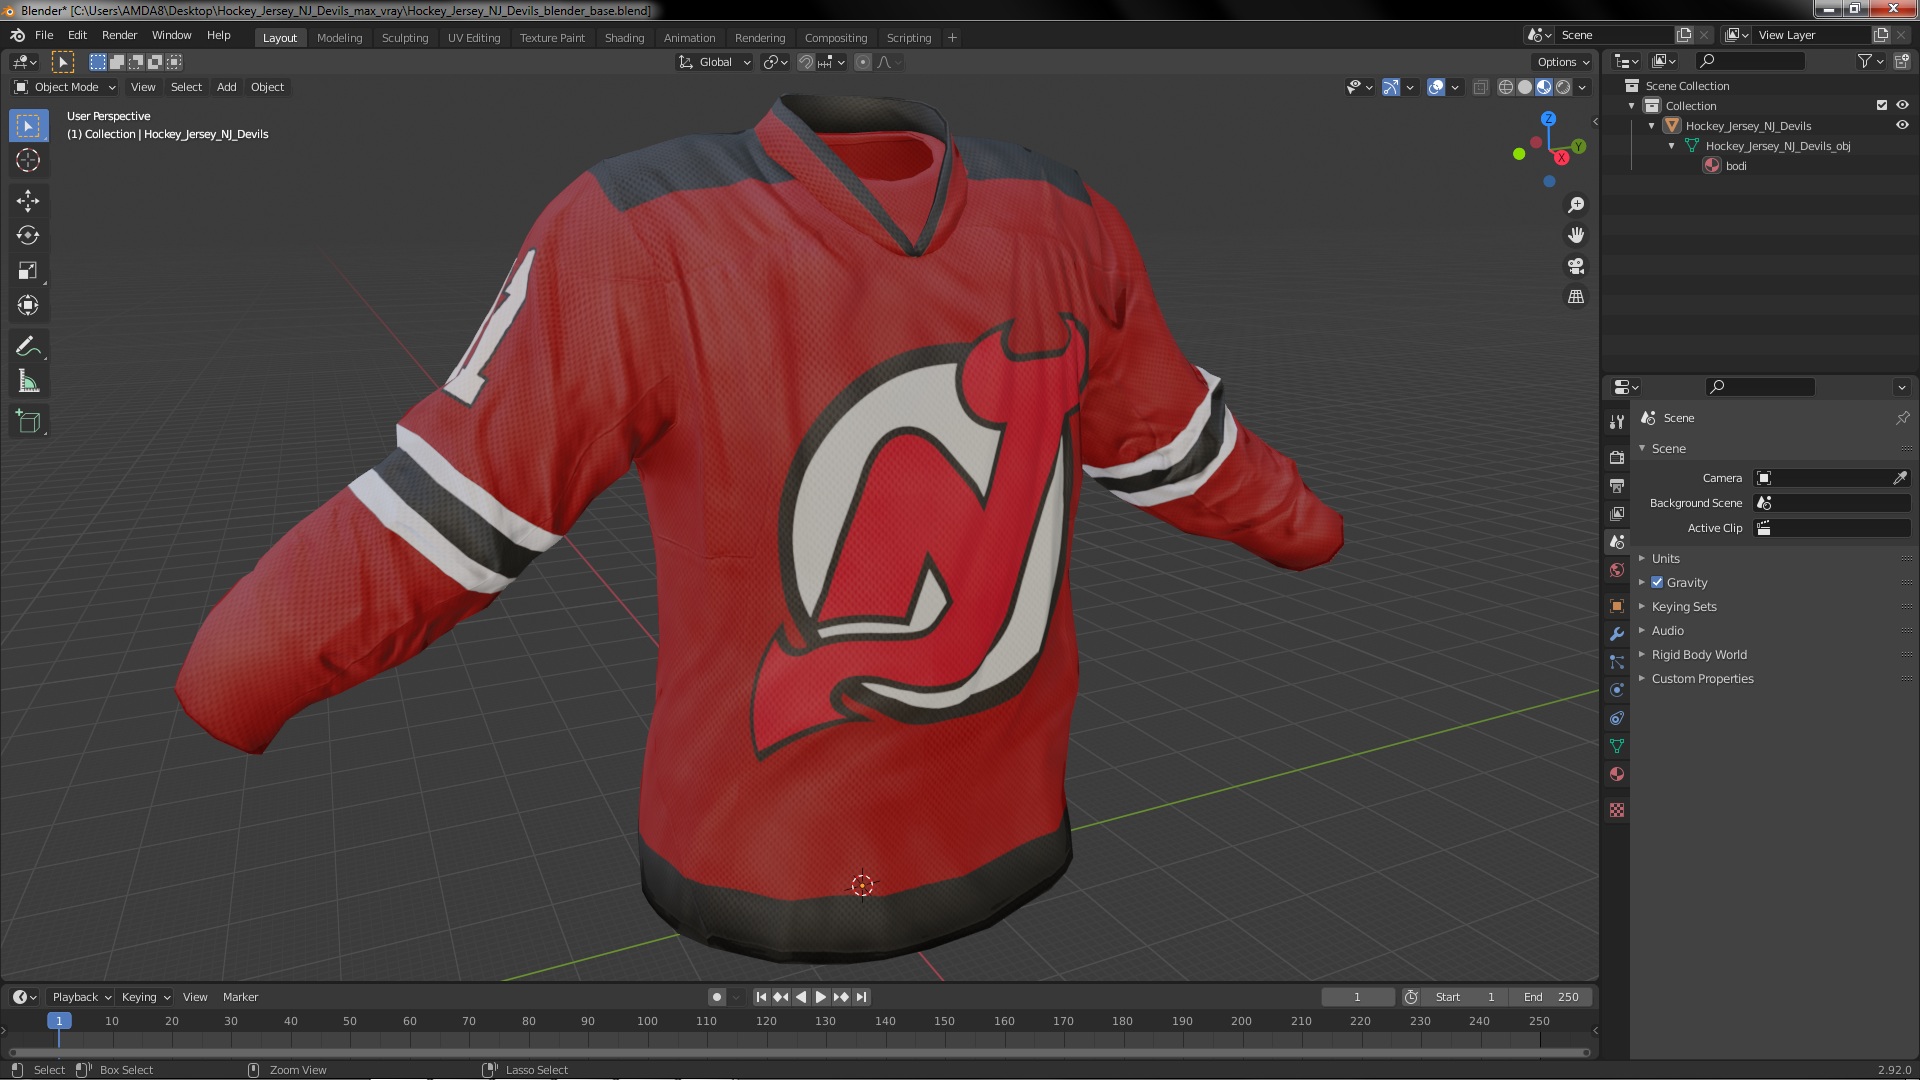Viewport: 1920px width, 1080px height.
Task: Expand the Units panel
Action: pos(1665,558)
